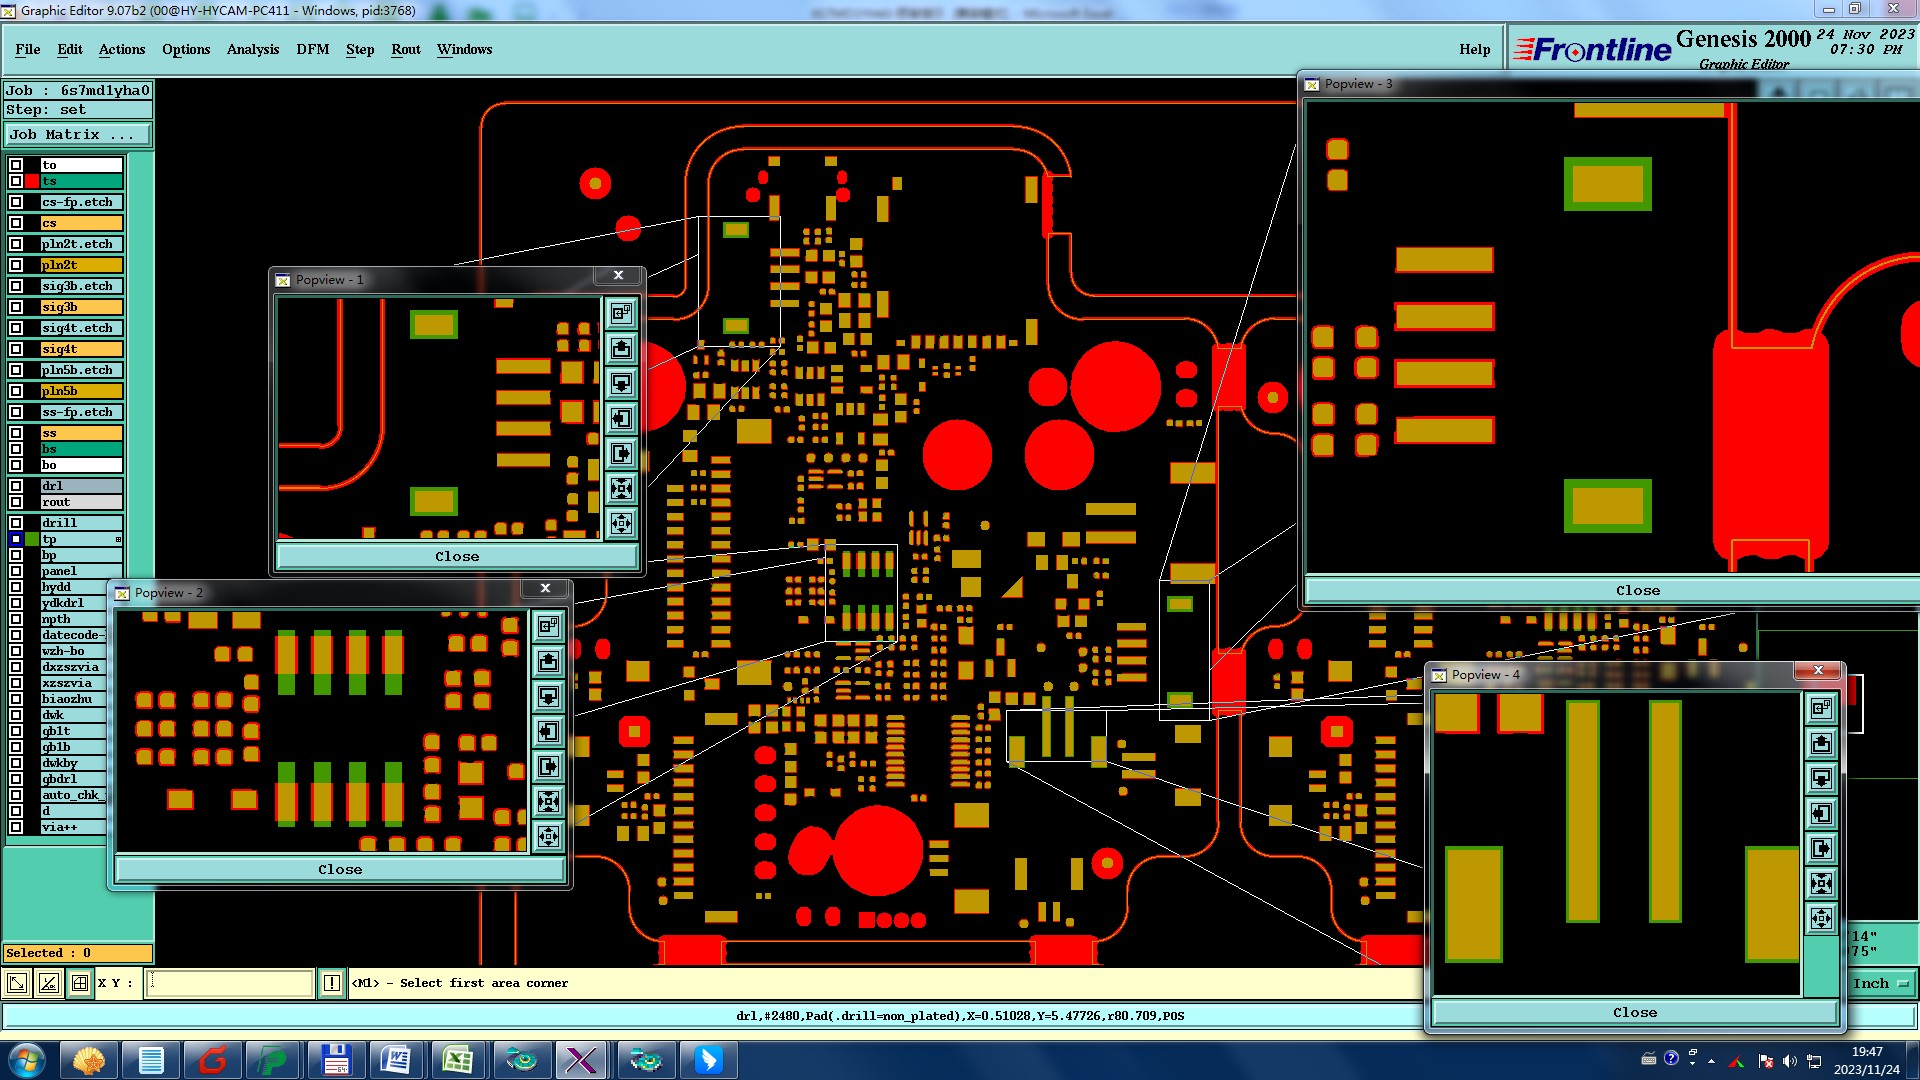Toggle the grid snap icon beside X Y
Image resolution: width=1920 pixels, height=1080 pixels.
click(x=80, y=983)
